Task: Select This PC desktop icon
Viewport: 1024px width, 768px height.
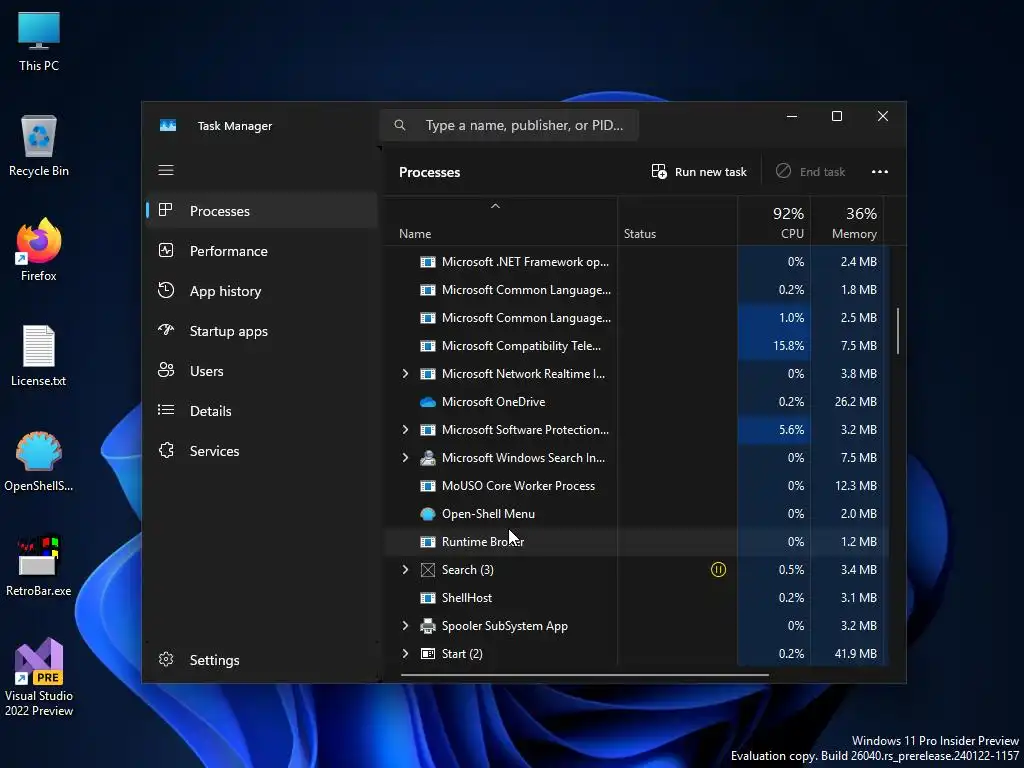Action: (x=39, y=41)
